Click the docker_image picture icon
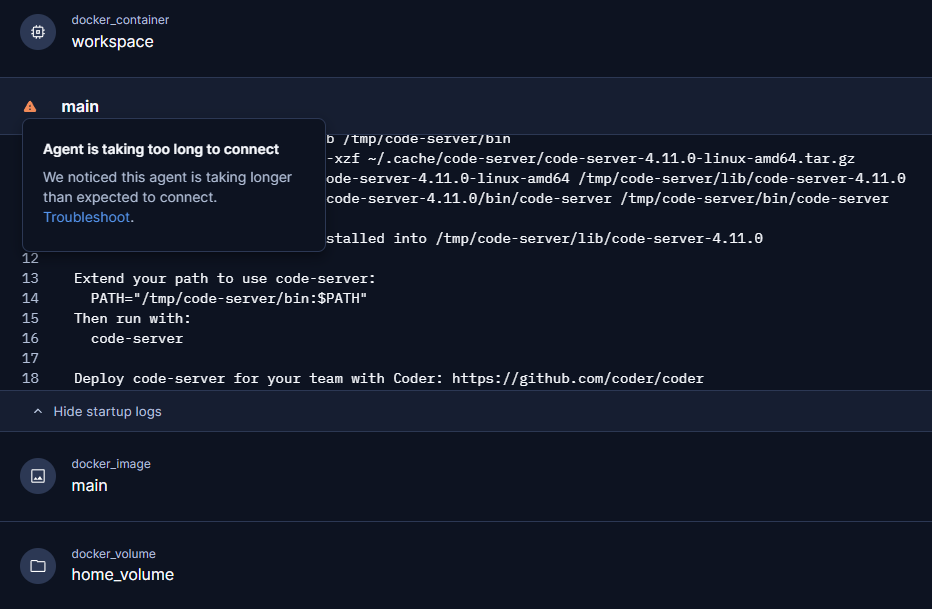 [x=38, y=476]
